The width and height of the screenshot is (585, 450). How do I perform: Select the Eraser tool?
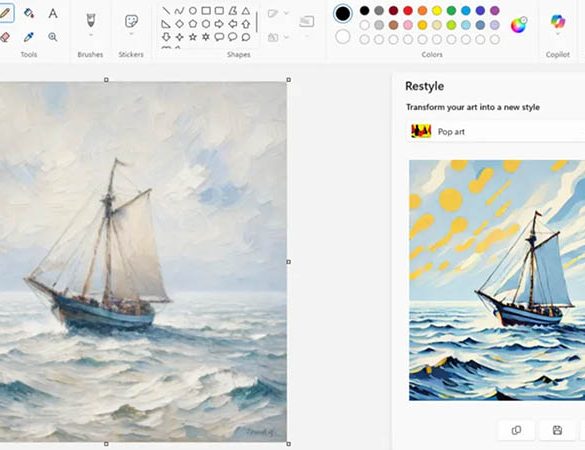tap(4, 37)
